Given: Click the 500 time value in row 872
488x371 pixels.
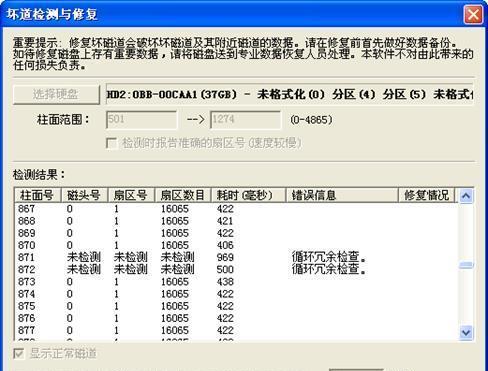Looking at the screenshot, I should pos(225,270).
